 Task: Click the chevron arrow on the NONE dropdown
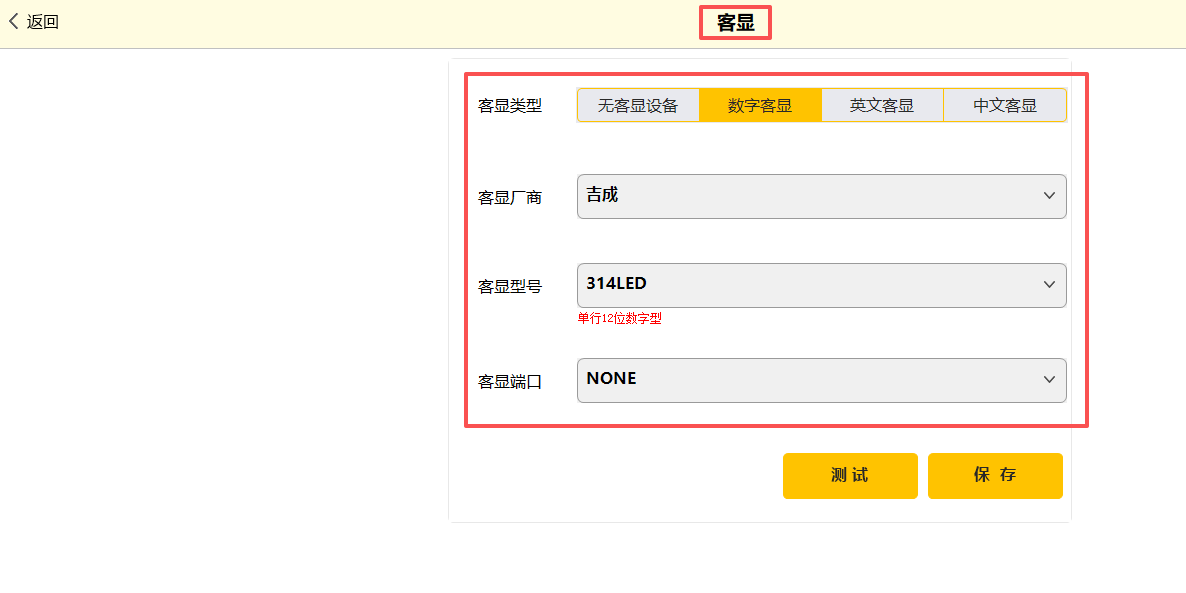1049,380
